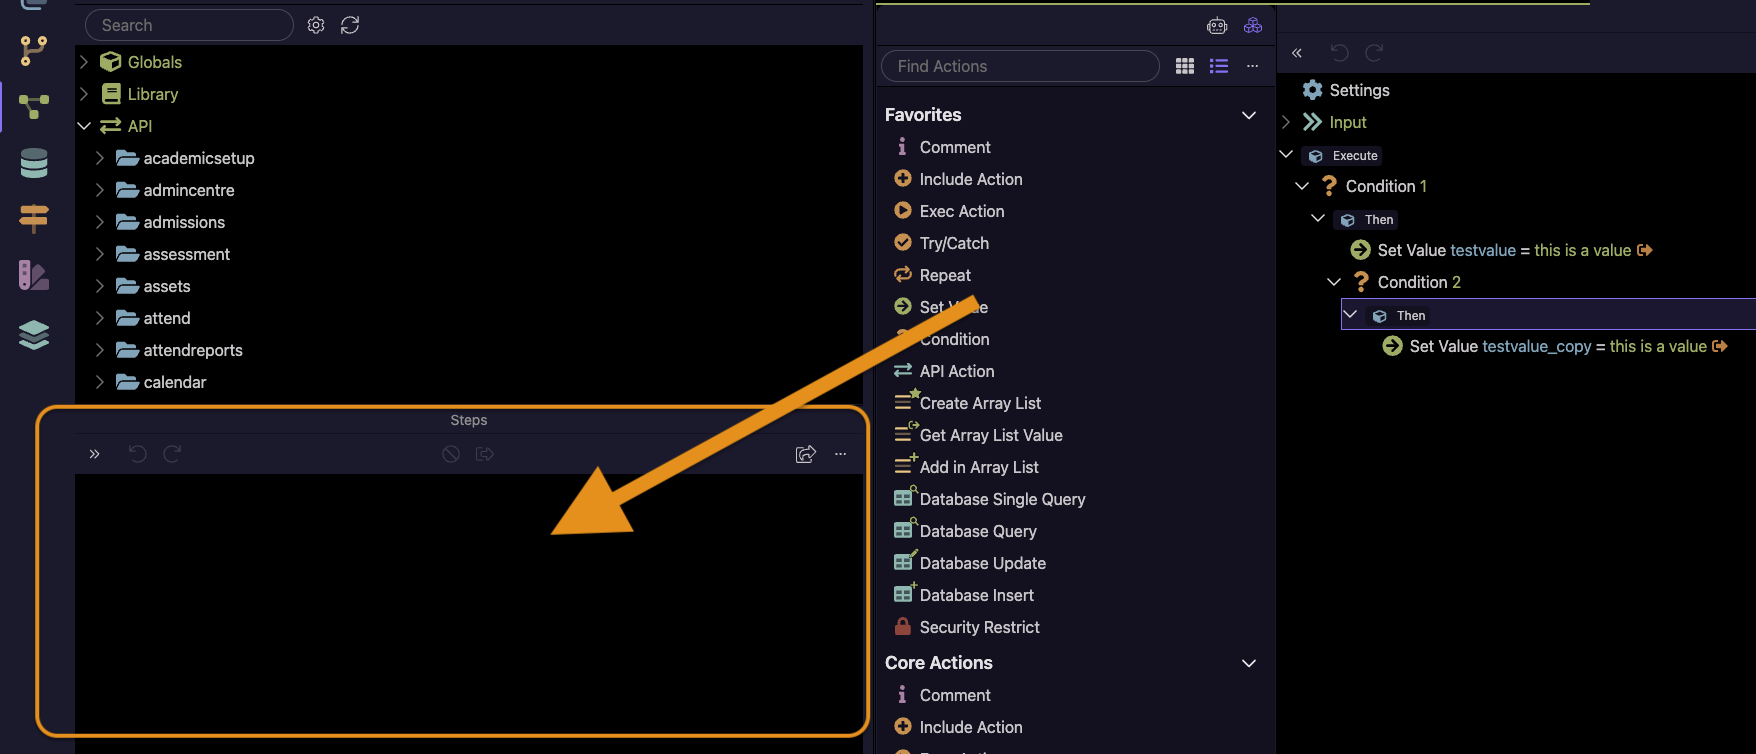
Task: Click the AI robot assistant icon
Action: [x=1217, y=26]
